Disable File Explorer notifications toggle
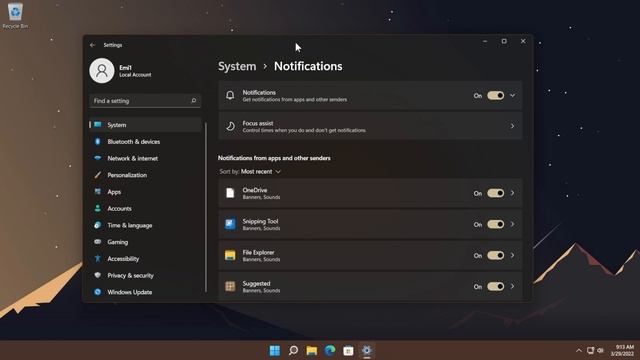The height and width of the screenshot is (360, 640). click(x=496, y=256)
